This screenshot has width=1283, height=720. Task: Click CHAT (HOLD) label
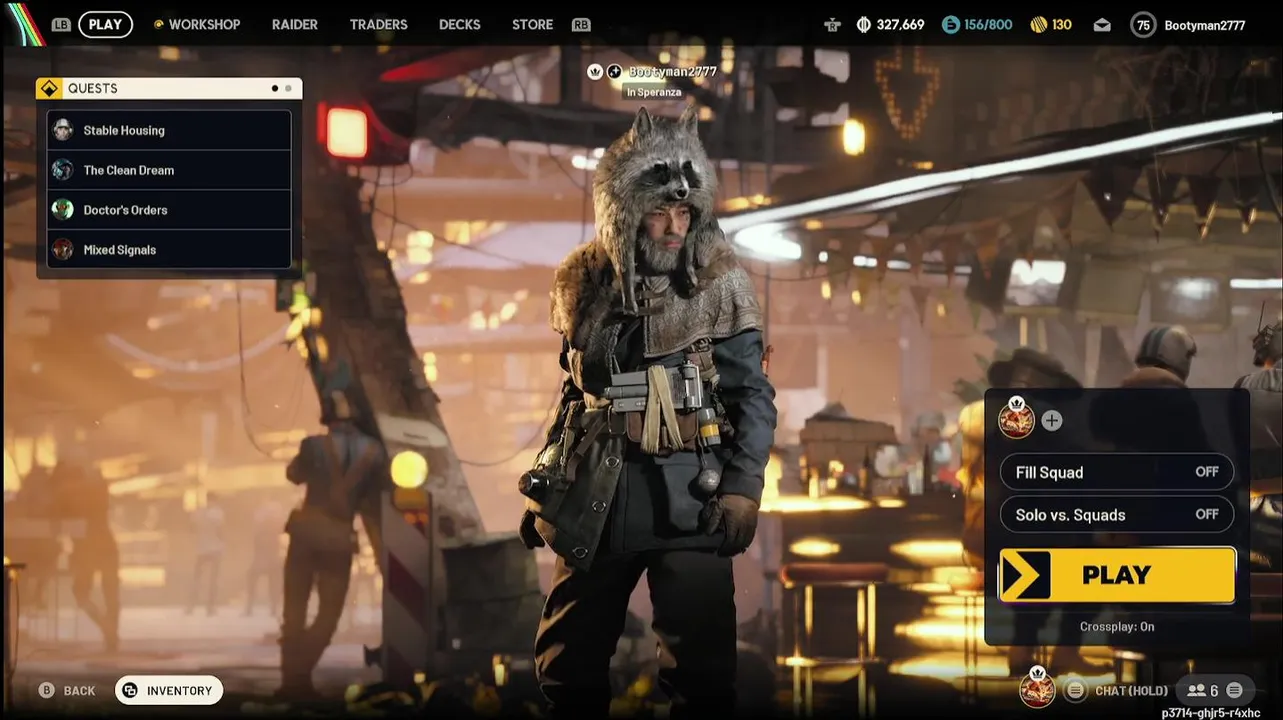(1131, 691)
